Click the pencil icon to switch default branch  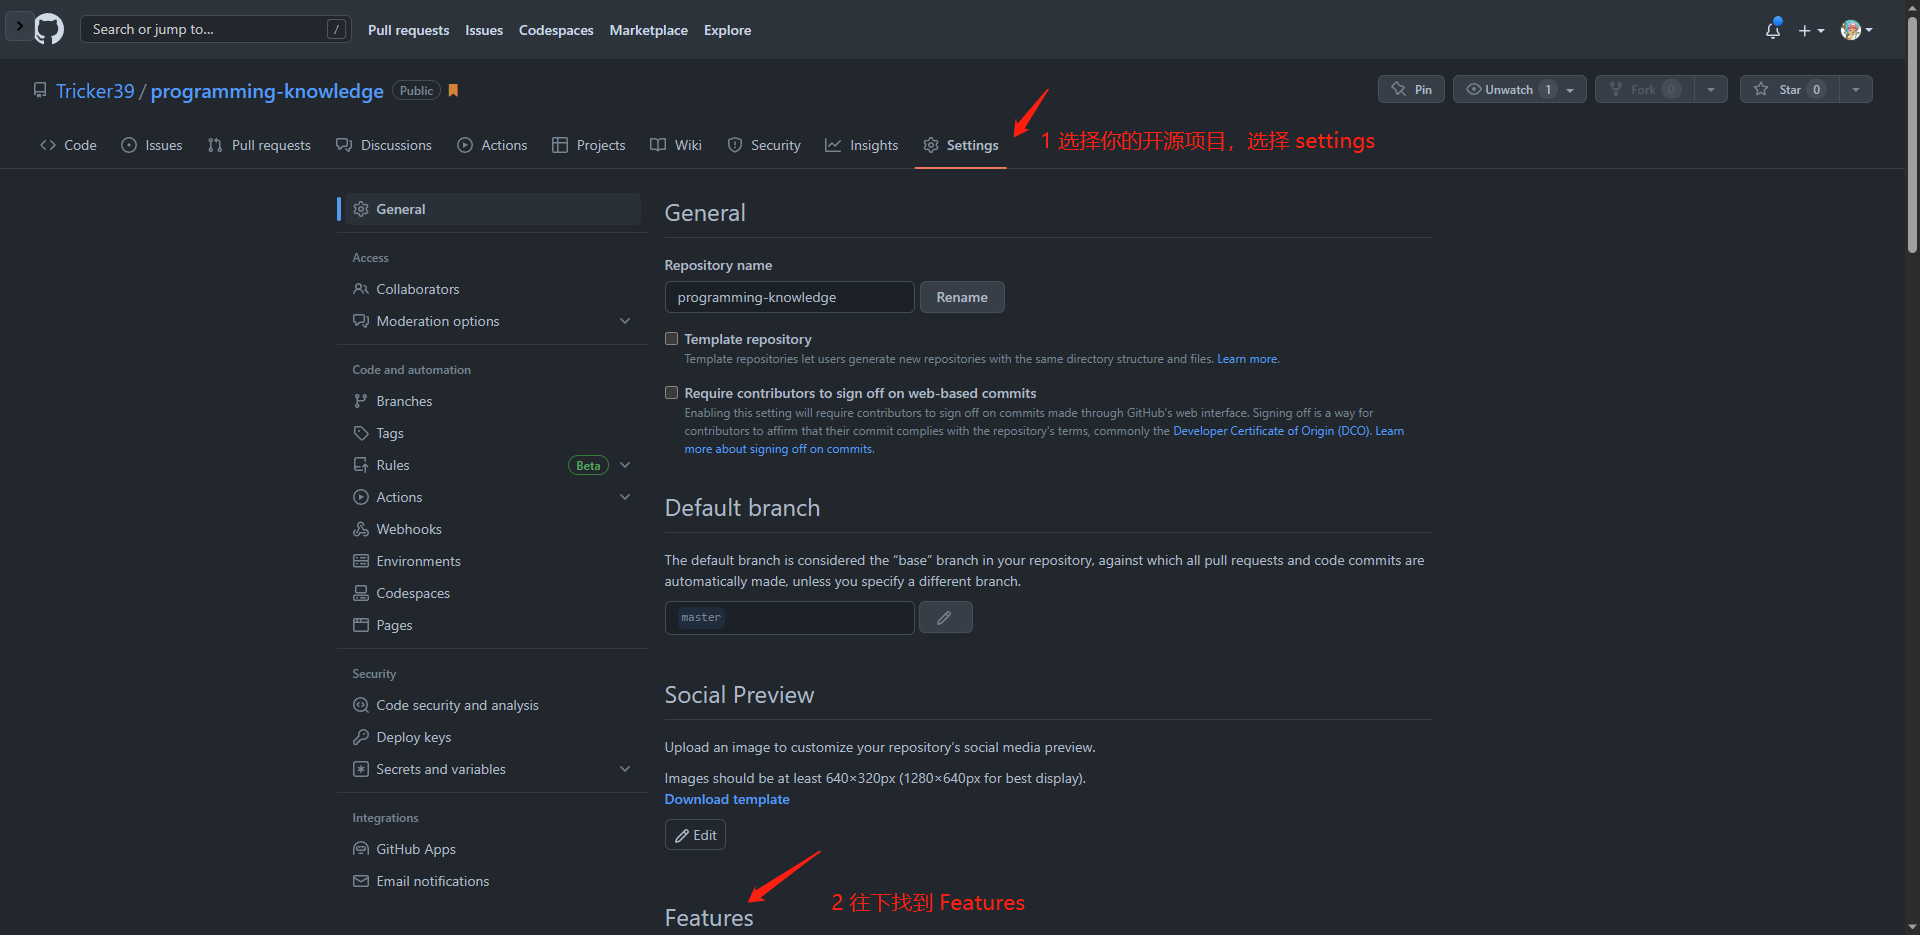945,618
